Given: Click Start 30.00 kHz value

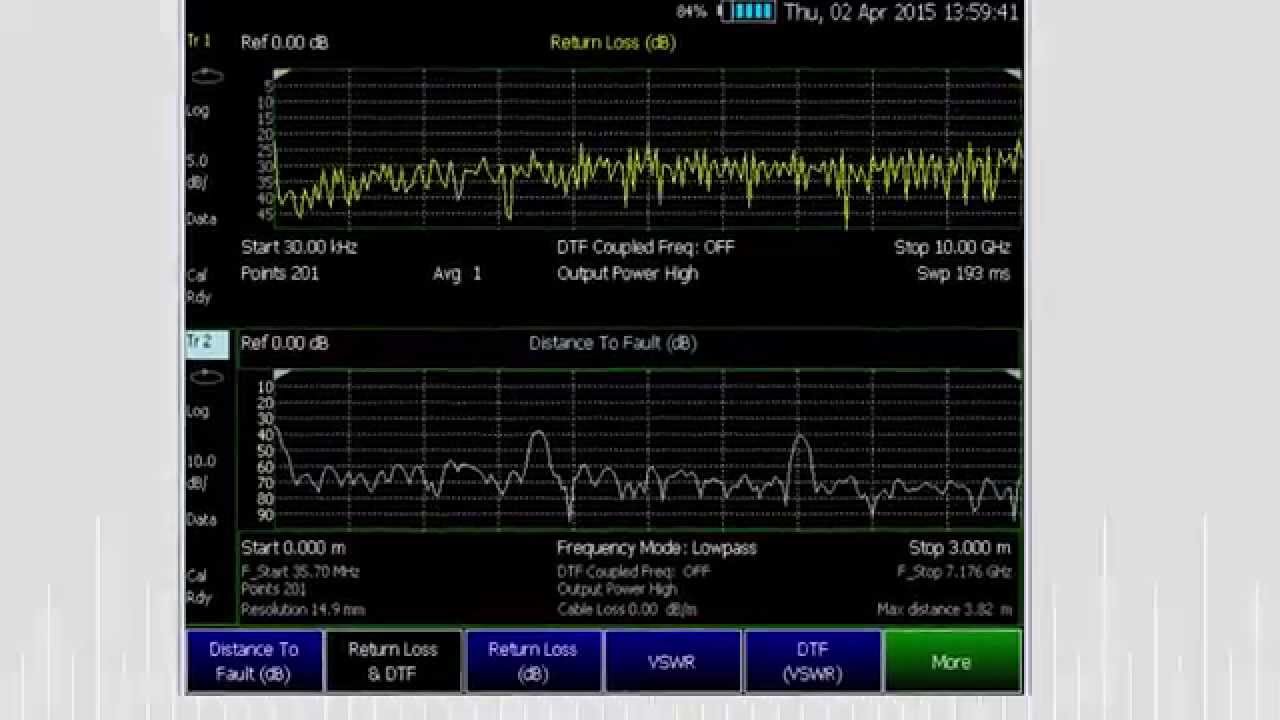Looking at the screenshot, I should (x=299, y=247).
